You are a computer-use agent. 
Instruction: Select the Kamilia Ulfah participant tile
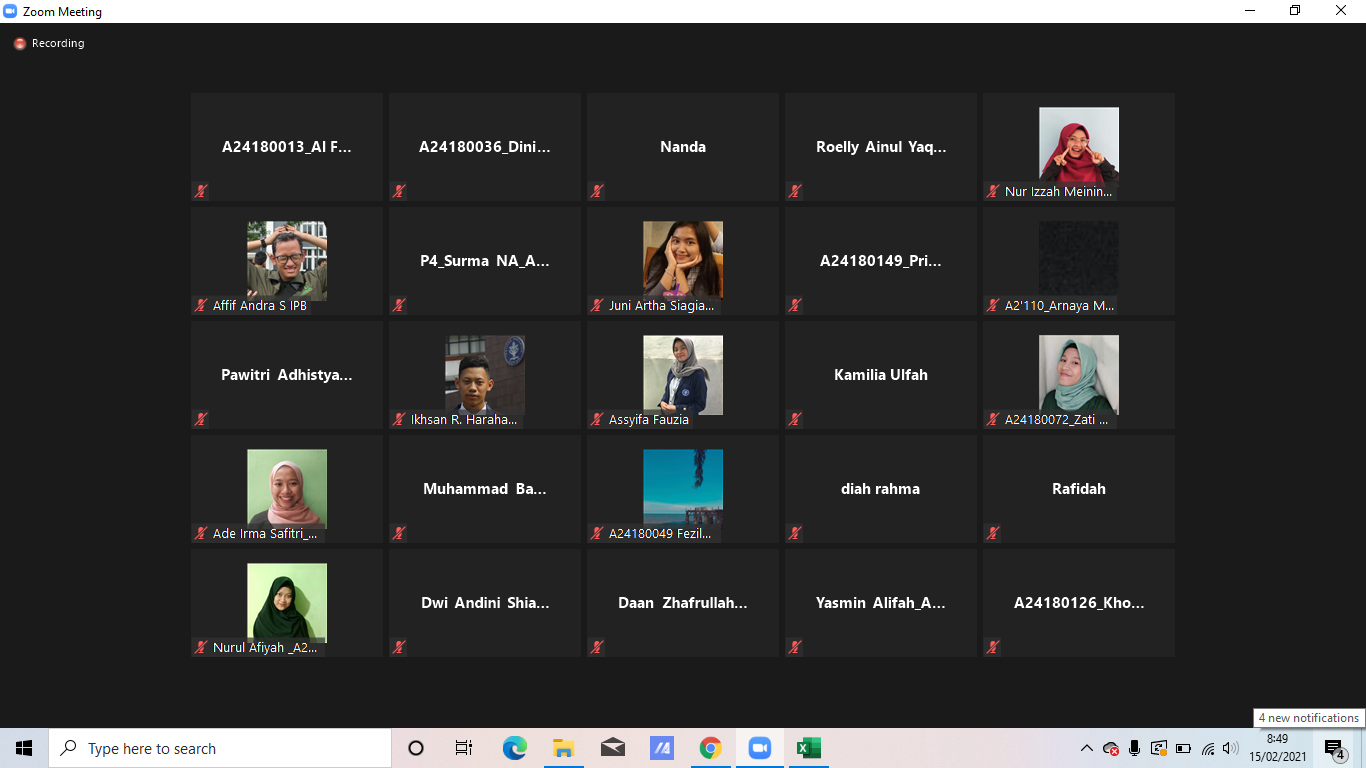[881, 375]
